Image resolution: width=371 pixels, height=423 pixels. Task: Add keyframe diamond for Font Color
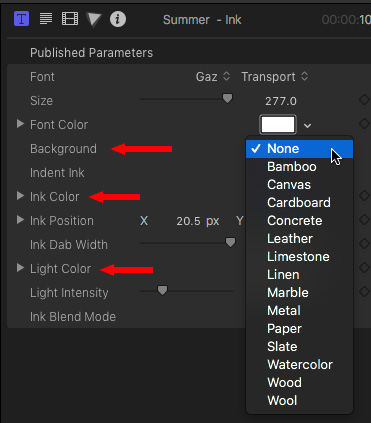364,124
